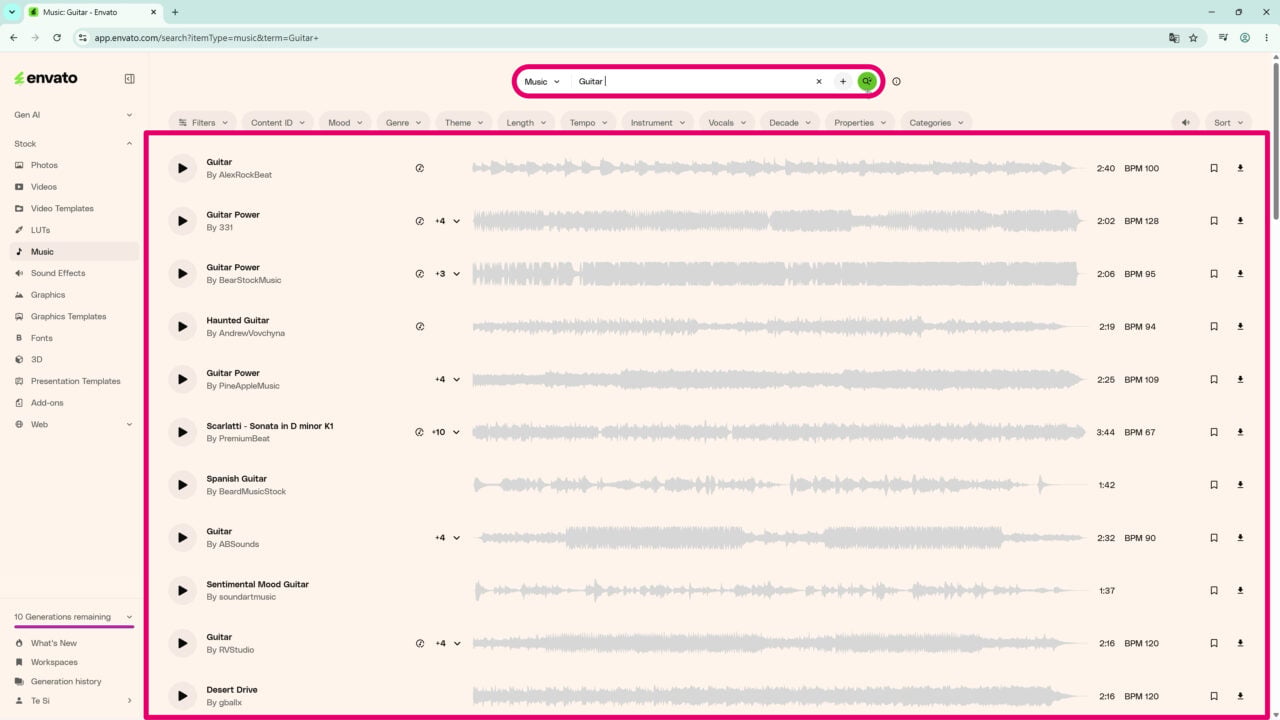Click into the Guitar search field
1280x720 pixels.
point(692,82)
